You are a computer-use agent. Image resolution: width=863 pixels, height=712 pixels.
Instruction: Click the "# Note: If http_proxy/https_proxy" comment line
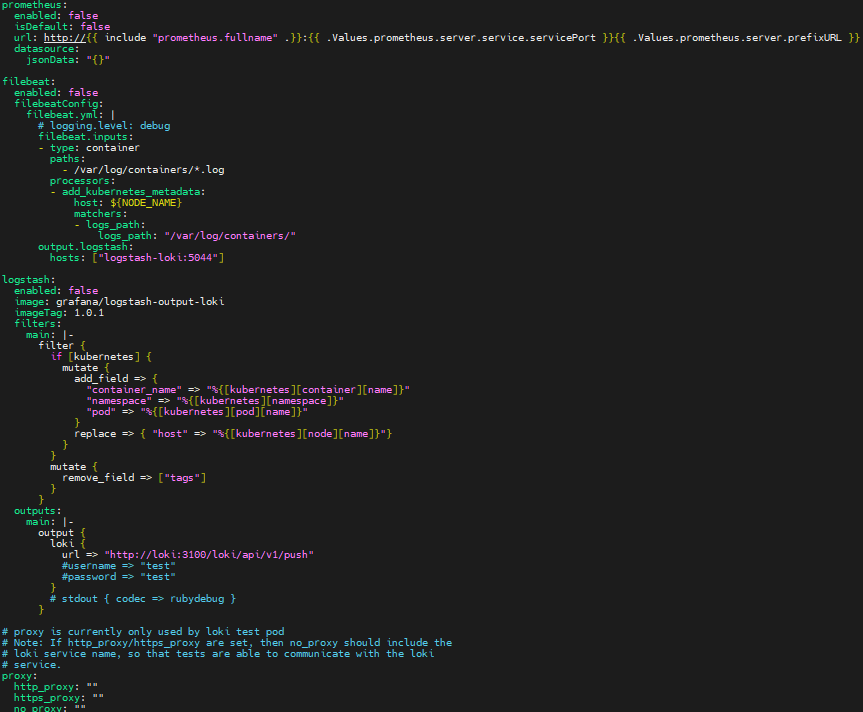[x=227, y=643]
